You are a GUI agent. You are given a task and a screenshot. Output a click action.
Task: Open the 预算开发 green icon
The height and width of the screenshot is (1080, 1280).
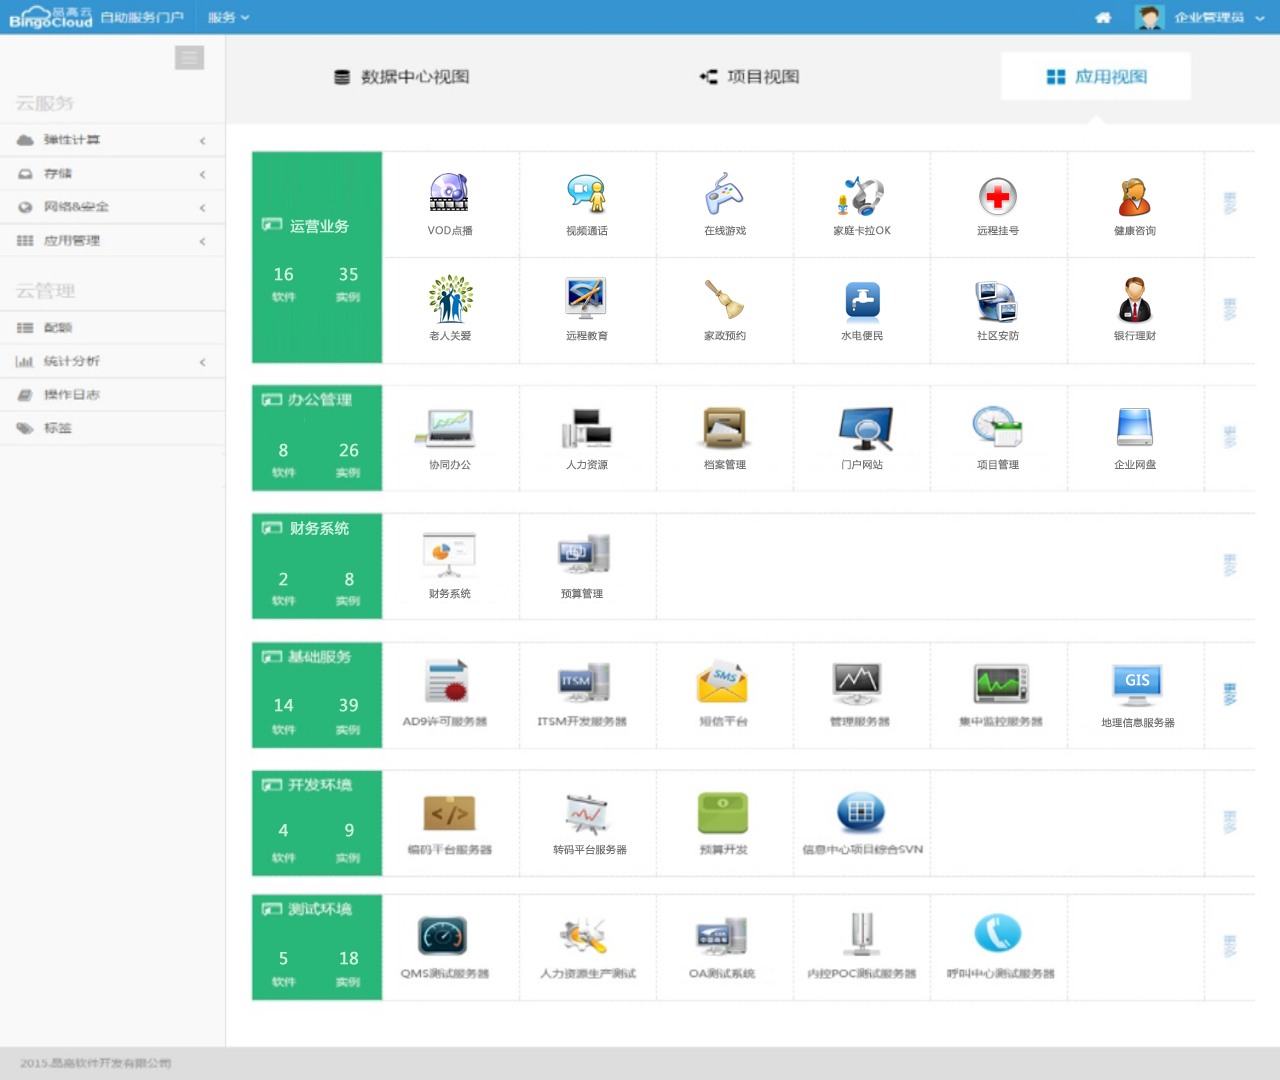pos(723,812)
